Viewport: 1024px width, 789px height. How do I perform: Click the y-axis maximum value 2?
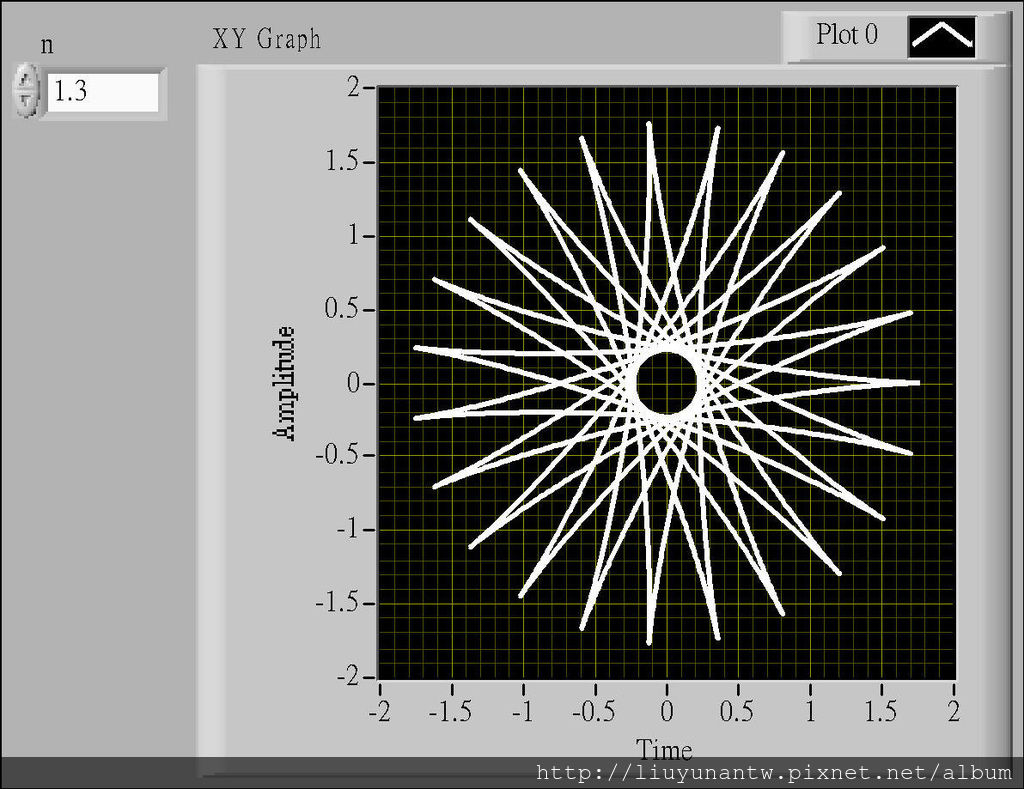[354, 86]
